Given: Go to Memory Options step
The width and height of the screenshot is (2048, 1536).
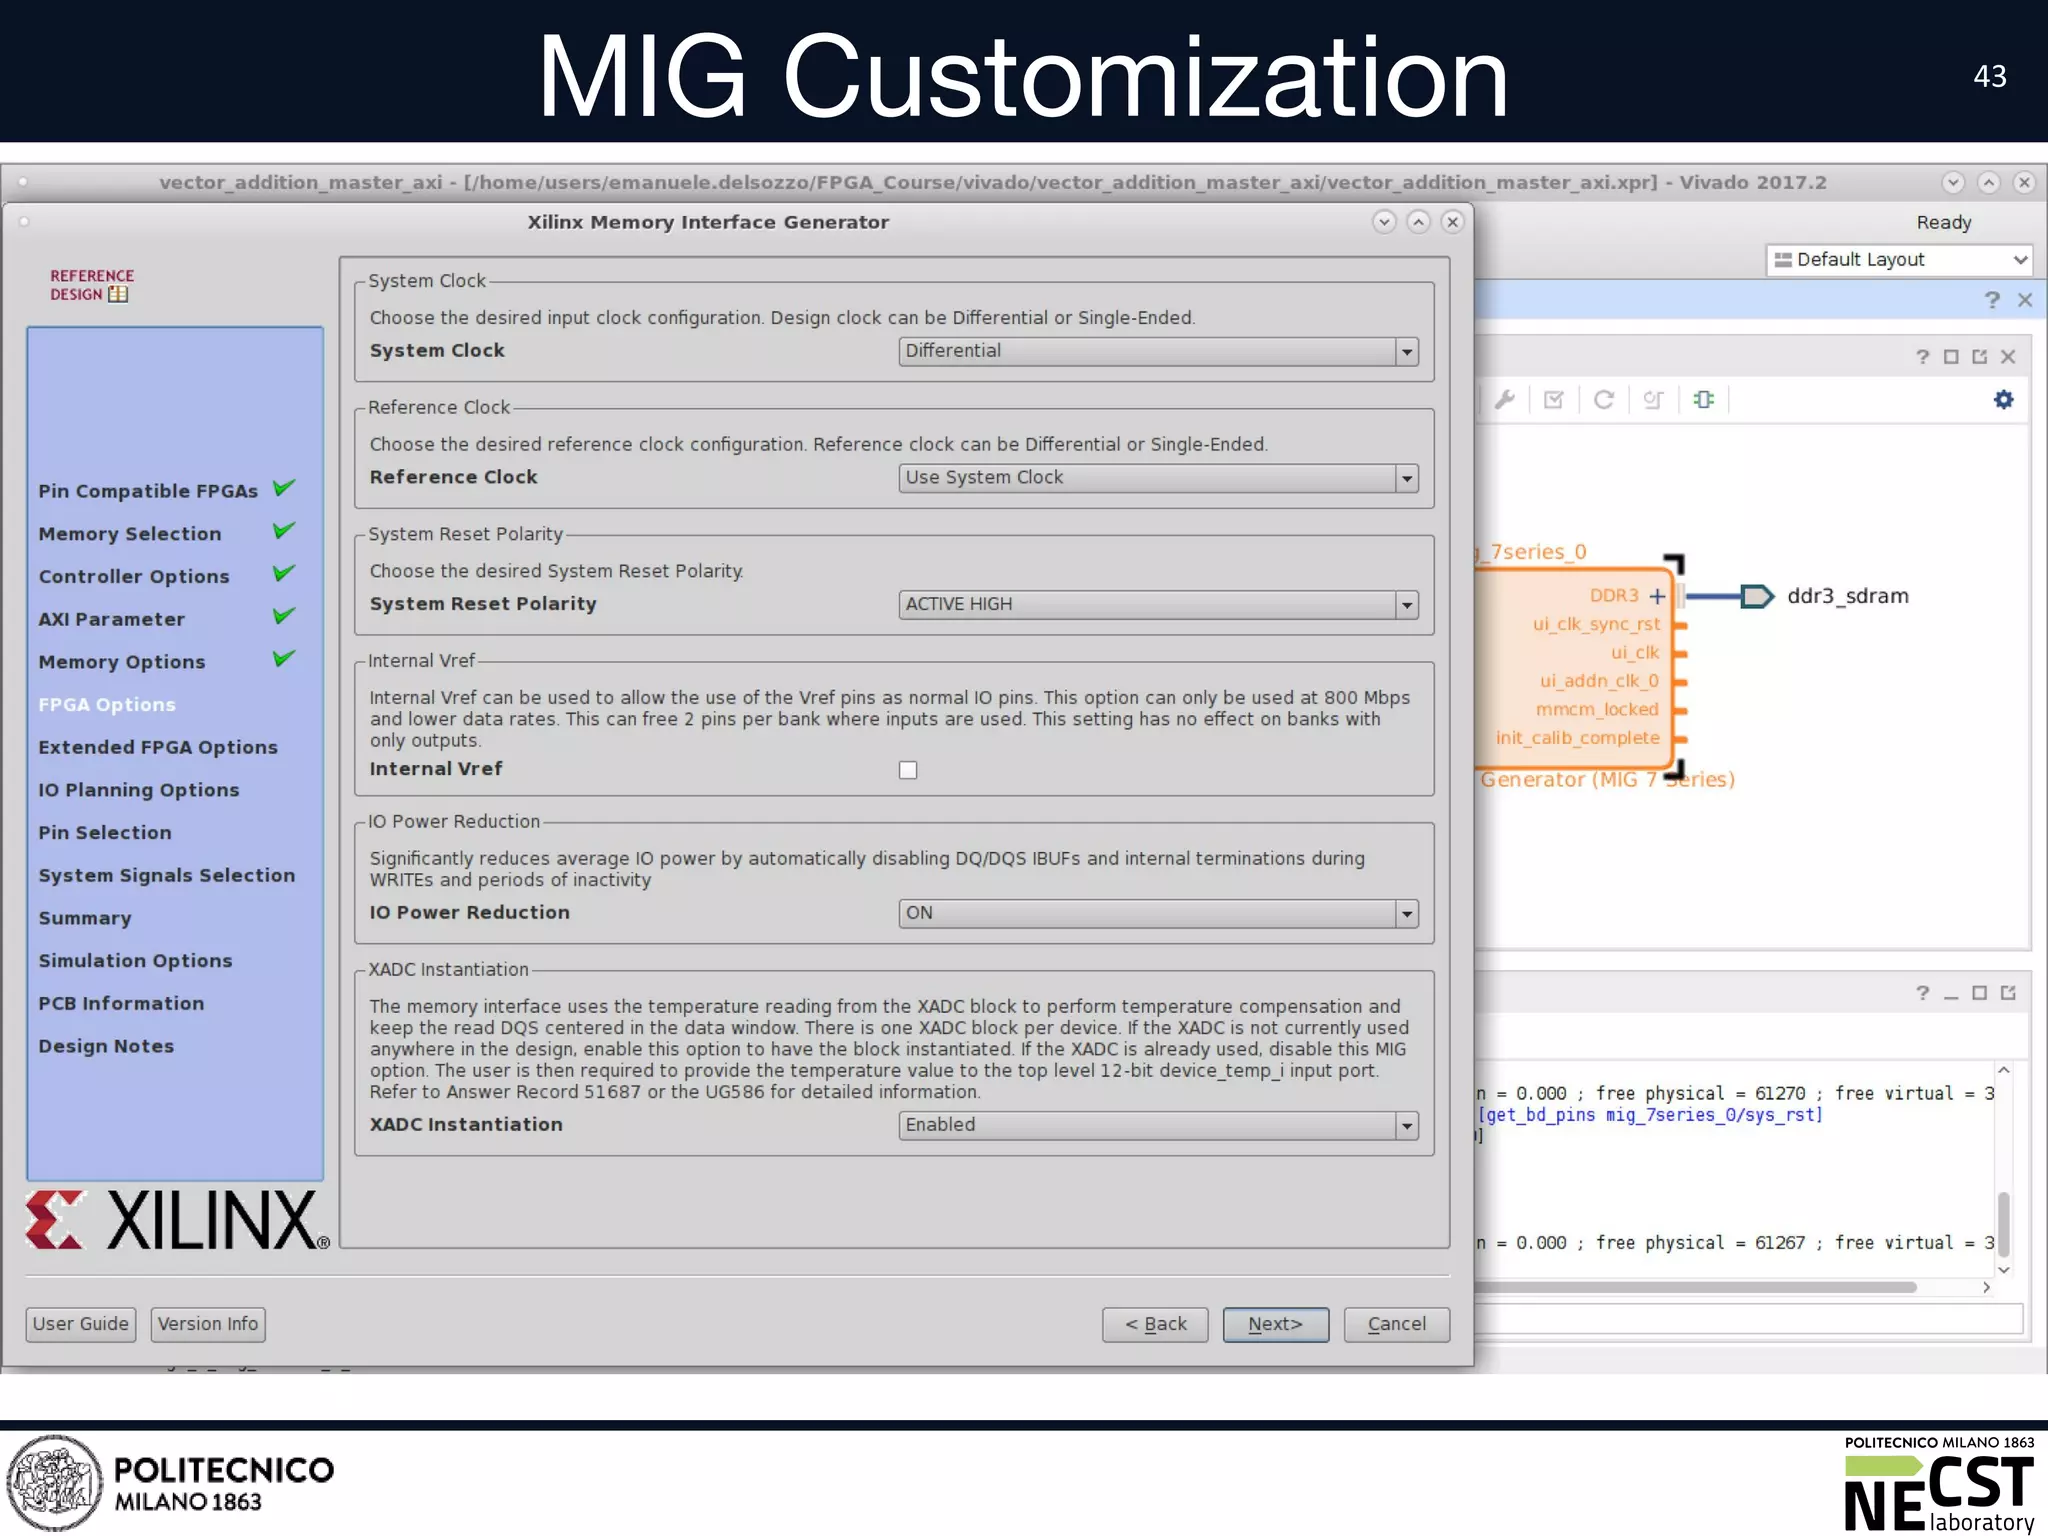Looking at the screenshot, I should point(122,662).
